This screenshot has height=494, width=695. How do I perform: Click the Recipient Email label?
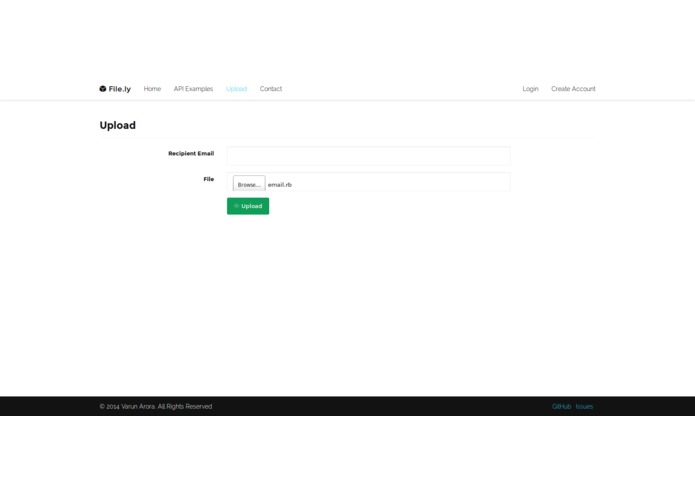coord(191,153)
